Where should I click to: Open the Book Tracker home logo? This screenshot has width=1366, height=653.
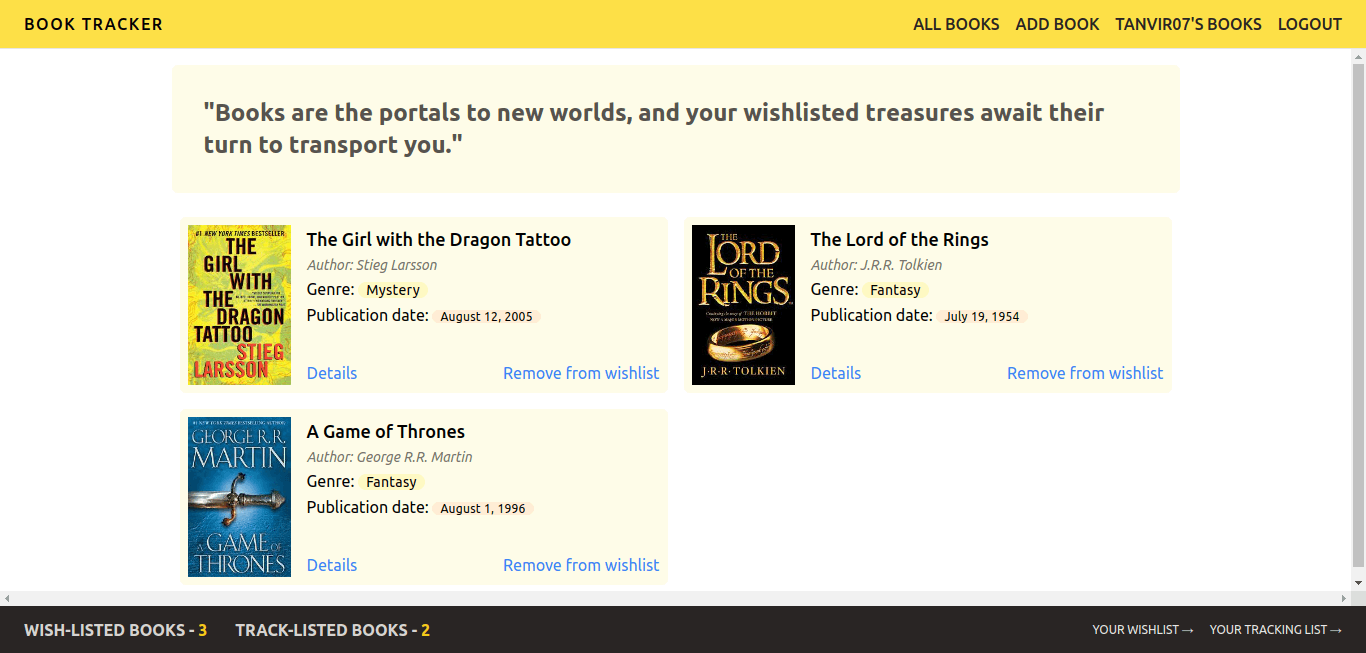point(93,24)
